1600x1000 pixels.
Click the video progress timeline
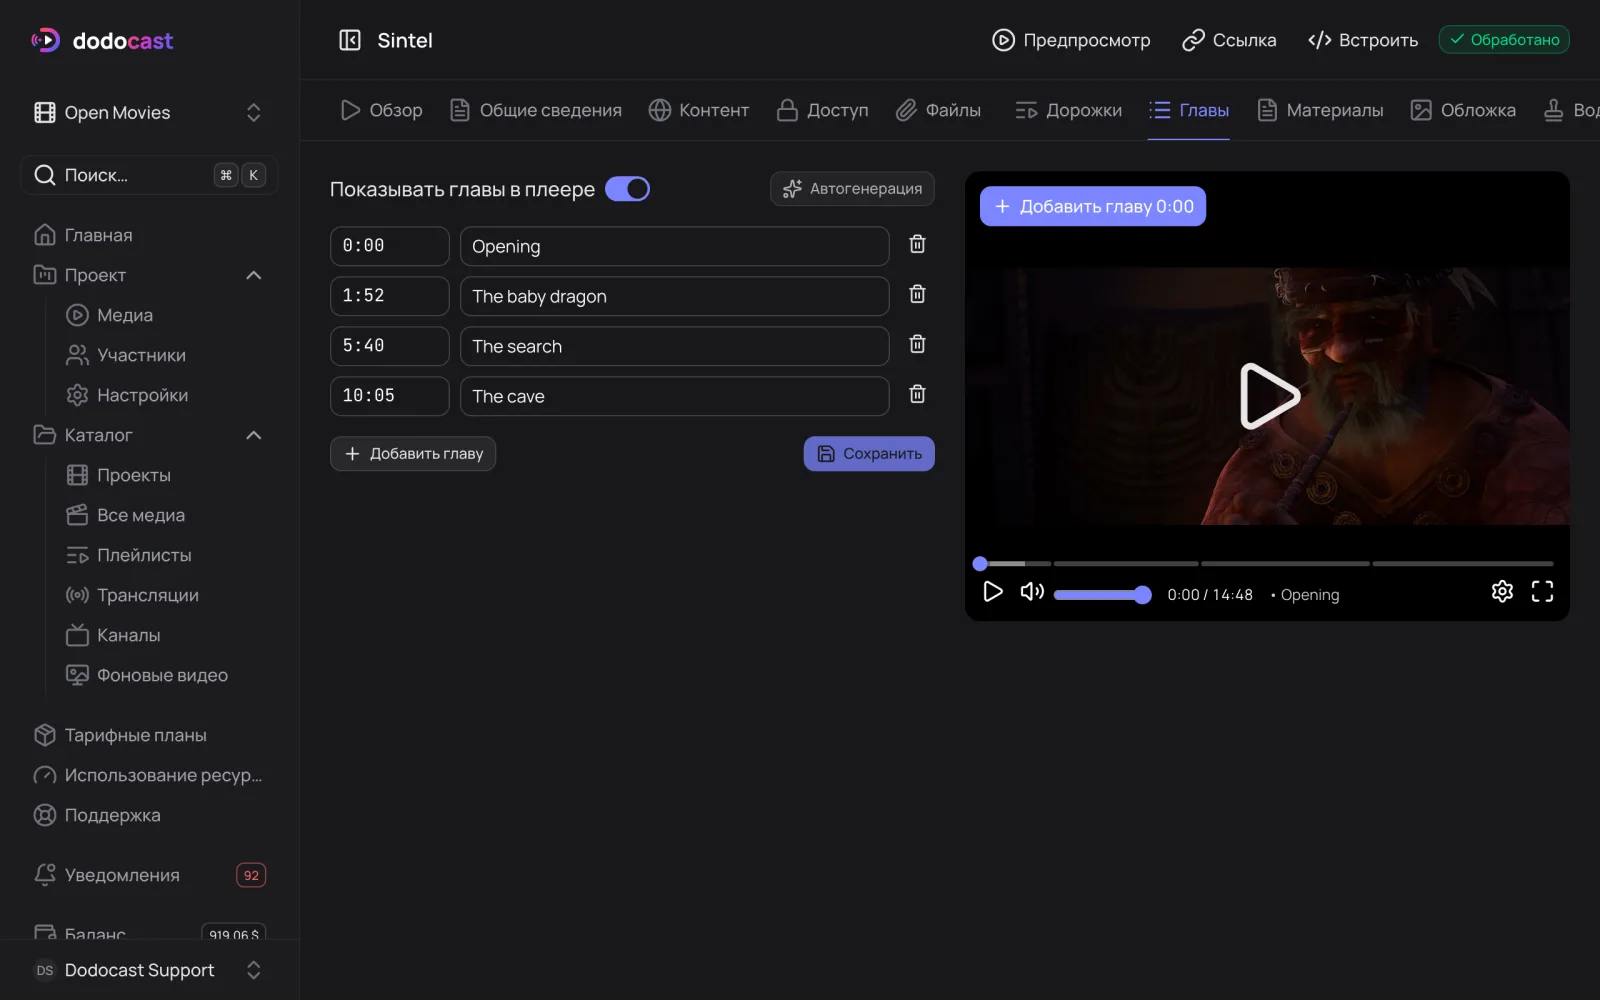click(1265, 563)
